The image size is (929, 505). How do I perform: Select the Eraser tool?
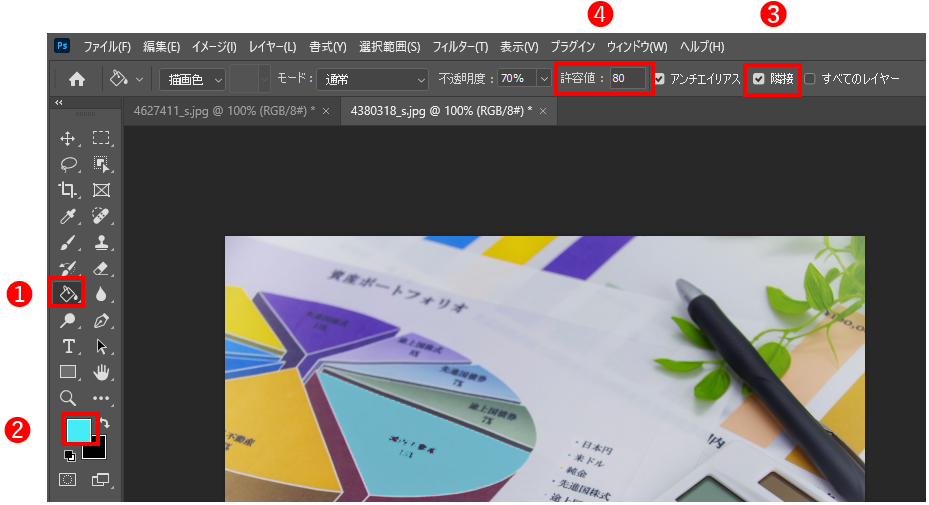click(x=100, y=268)
